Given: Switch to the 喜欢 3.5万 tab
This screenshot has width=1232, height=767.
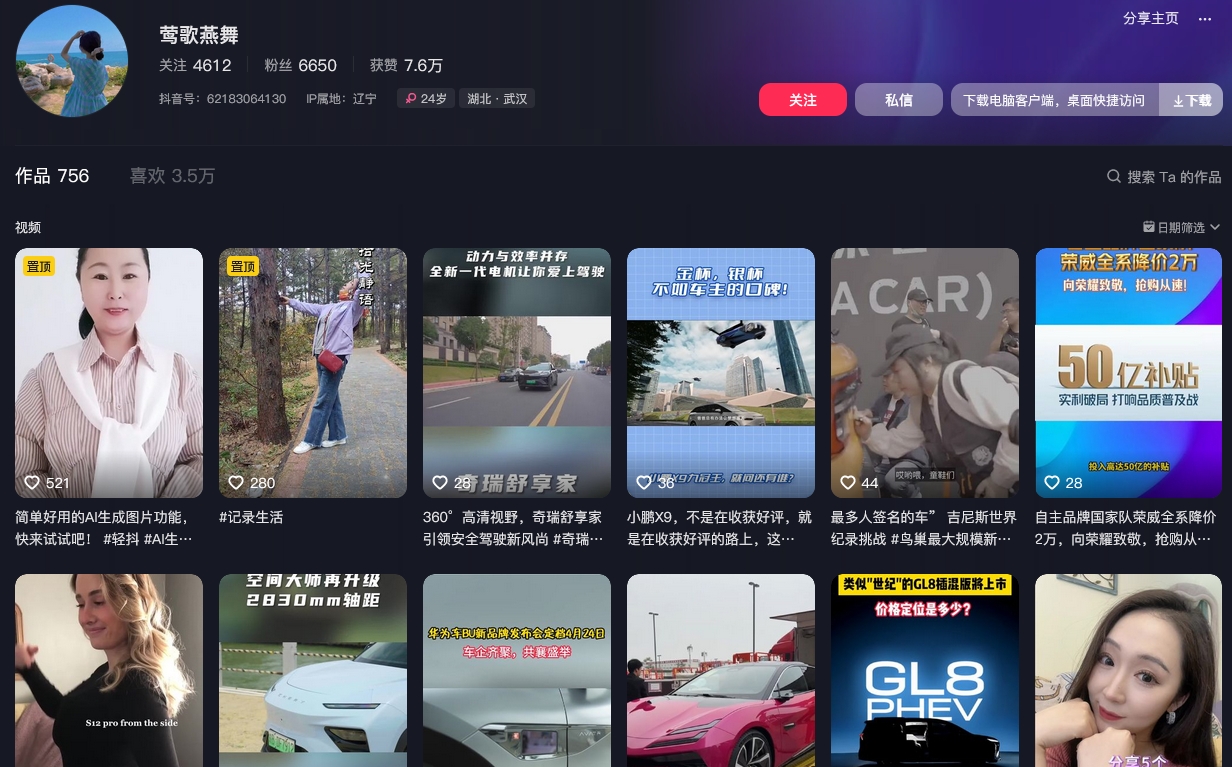Looking at the screenshot, I should 172,176.
